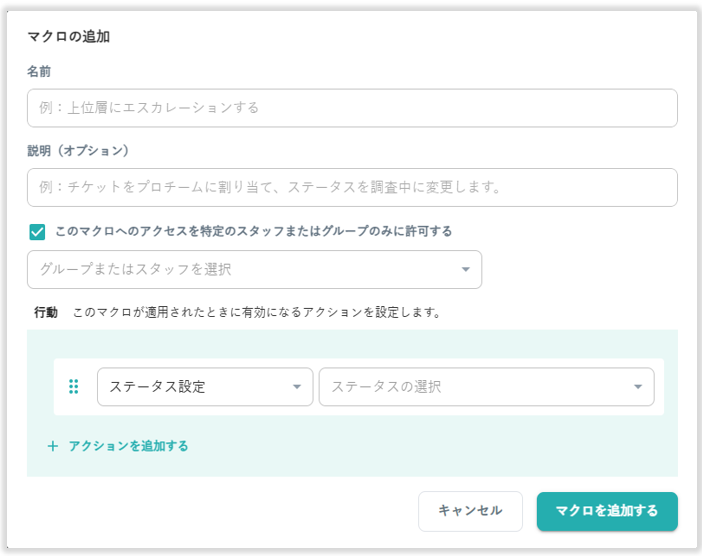The image size is (702, 556).
Task: Click the caret icon in the ステータス設定 box
Action: click(296, 387)
